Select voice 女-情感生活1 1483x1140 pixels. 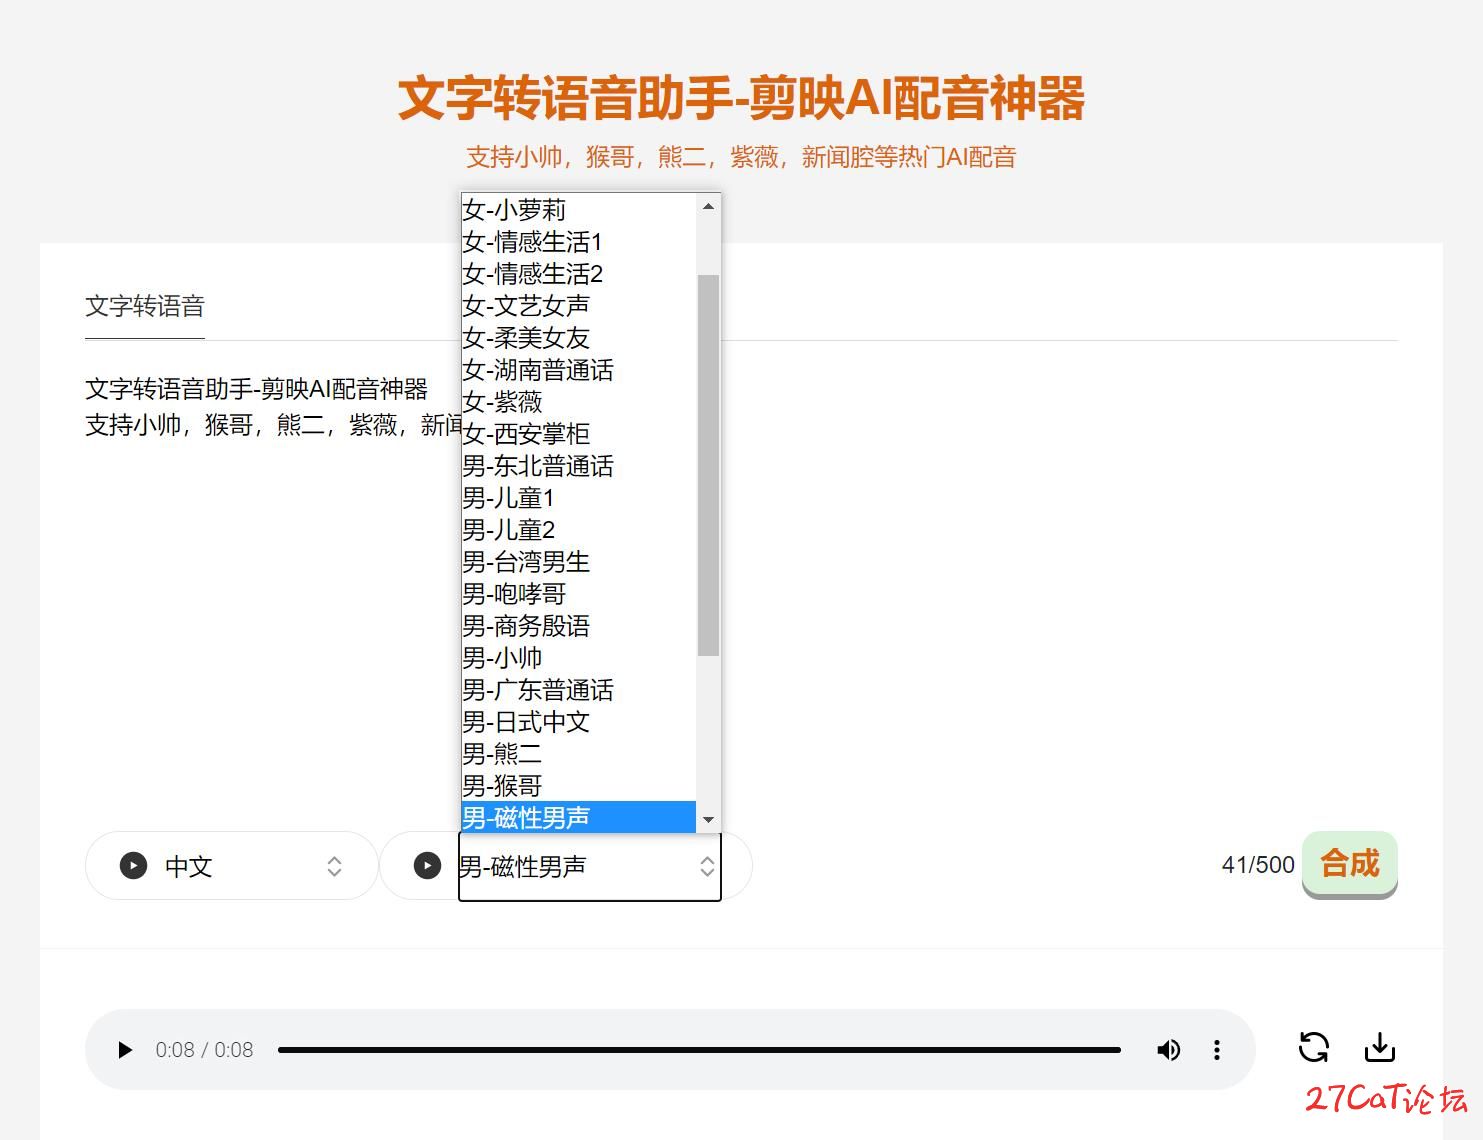tap(578, 242)
